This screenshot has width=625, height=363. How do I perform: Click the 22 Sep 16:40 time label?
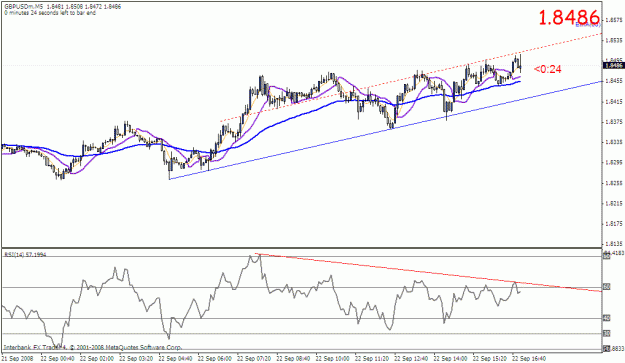529,359
